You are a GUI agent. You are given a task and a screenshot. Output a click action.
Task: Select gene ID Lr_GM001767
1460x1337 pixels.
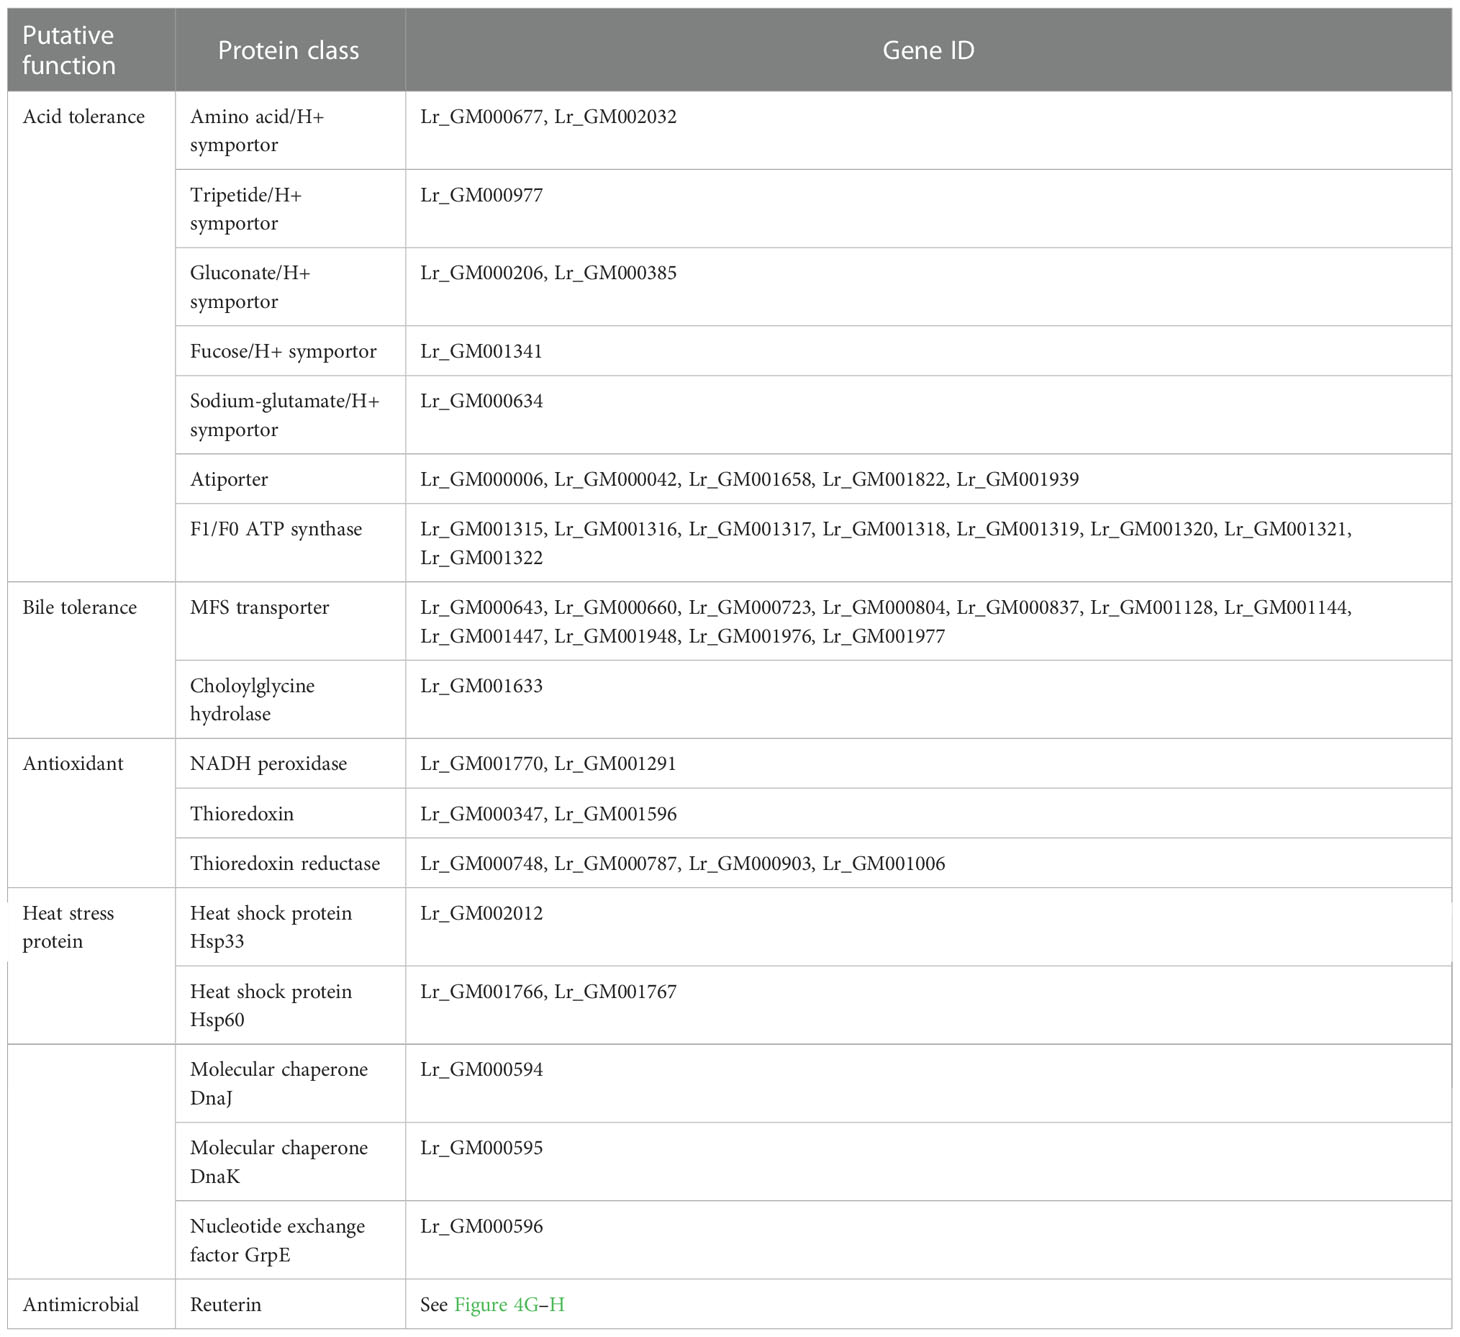(616, 992)
